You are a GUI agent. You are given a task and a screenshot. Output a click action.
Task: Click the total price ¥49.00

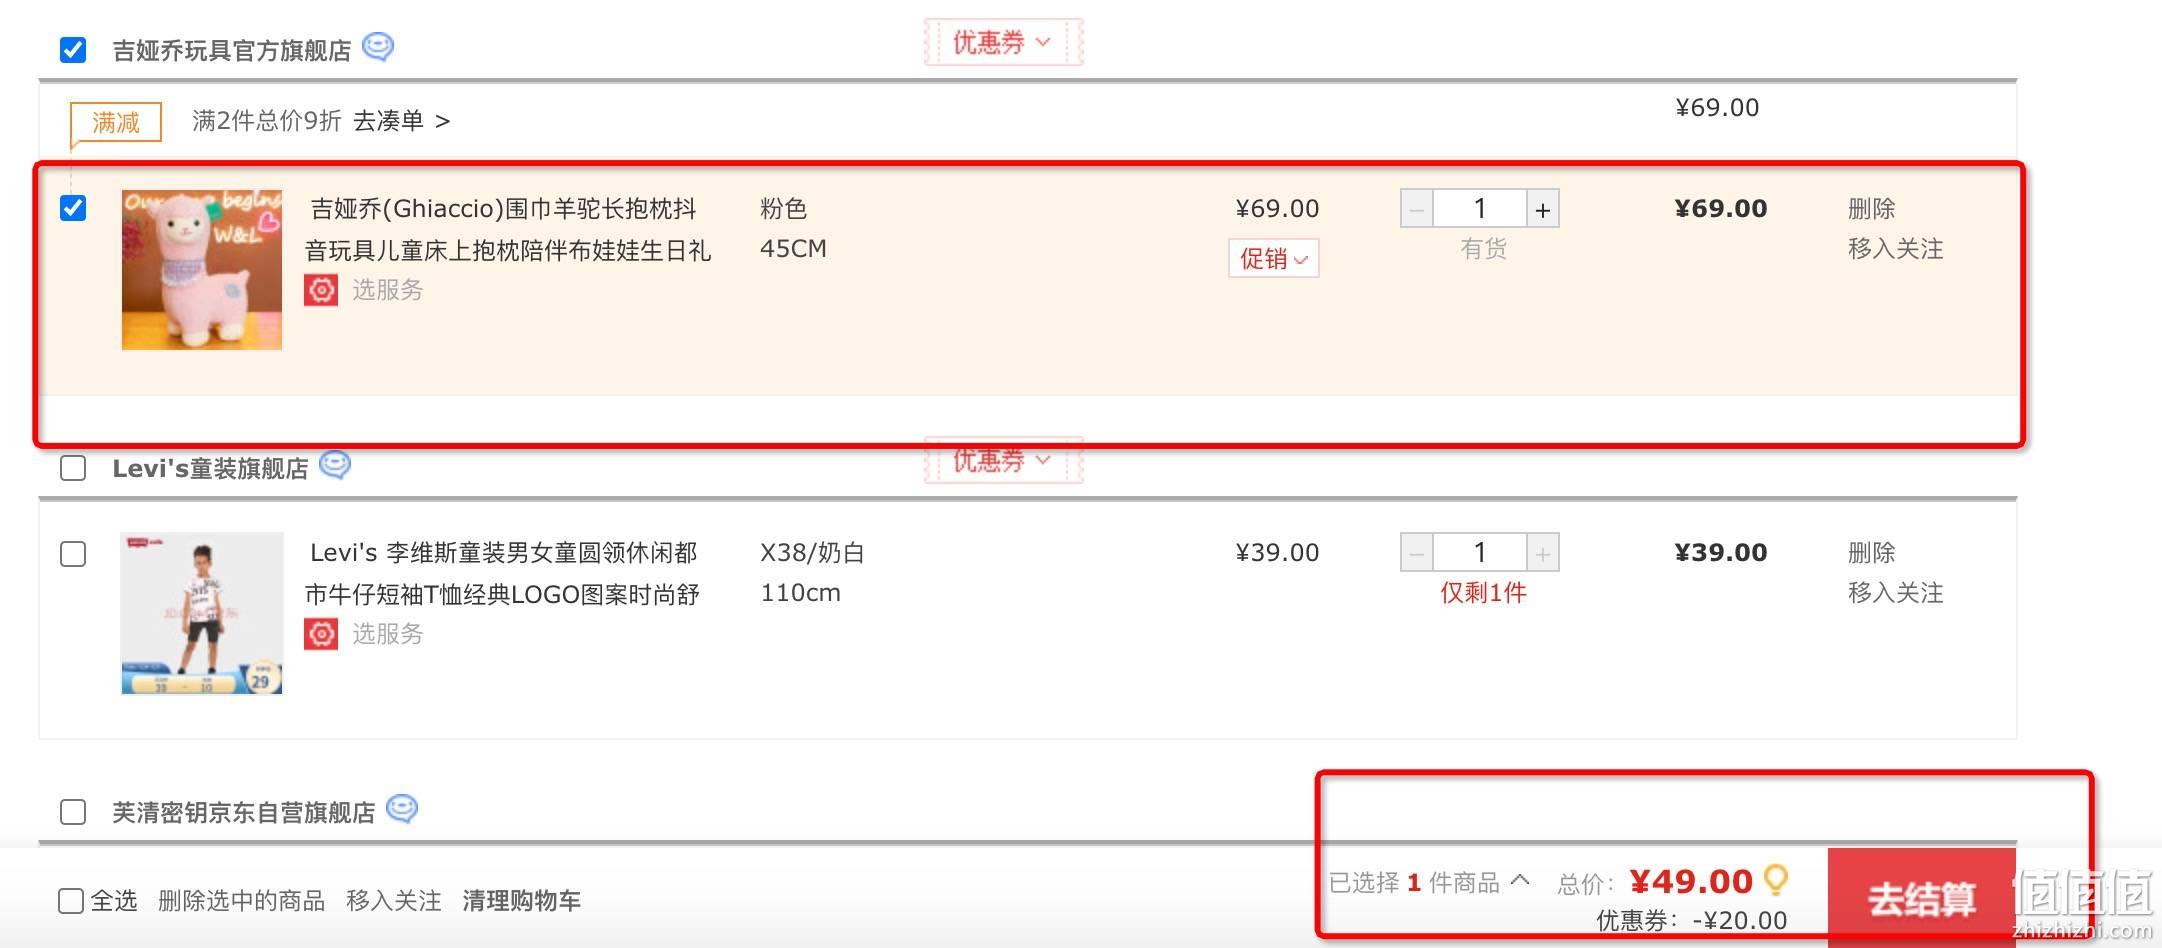coord(1691,881)
